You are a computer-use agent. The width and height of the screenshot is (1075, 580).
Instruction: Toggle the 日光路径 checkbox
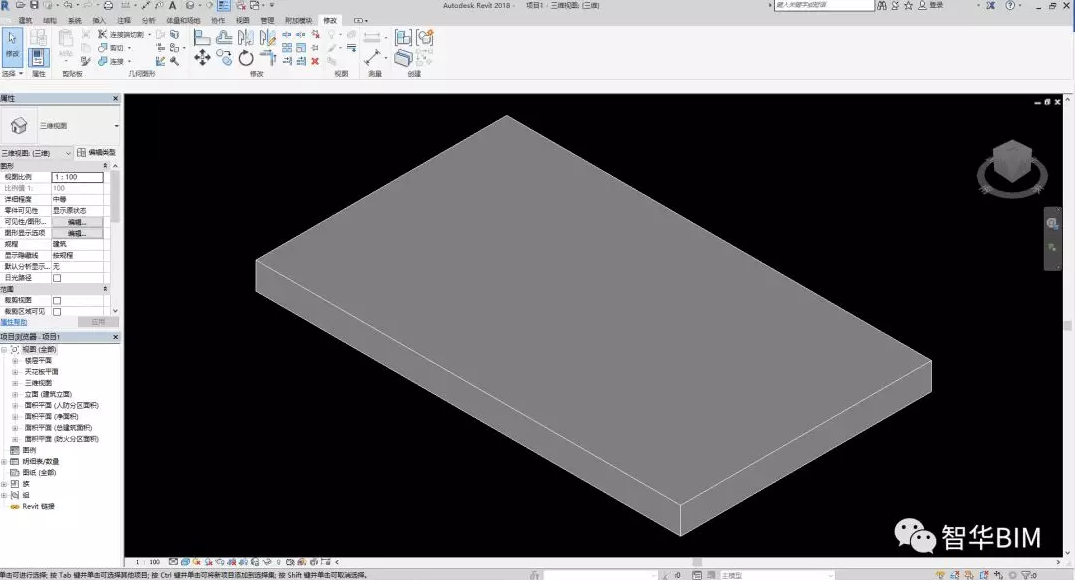coord(57,278)
